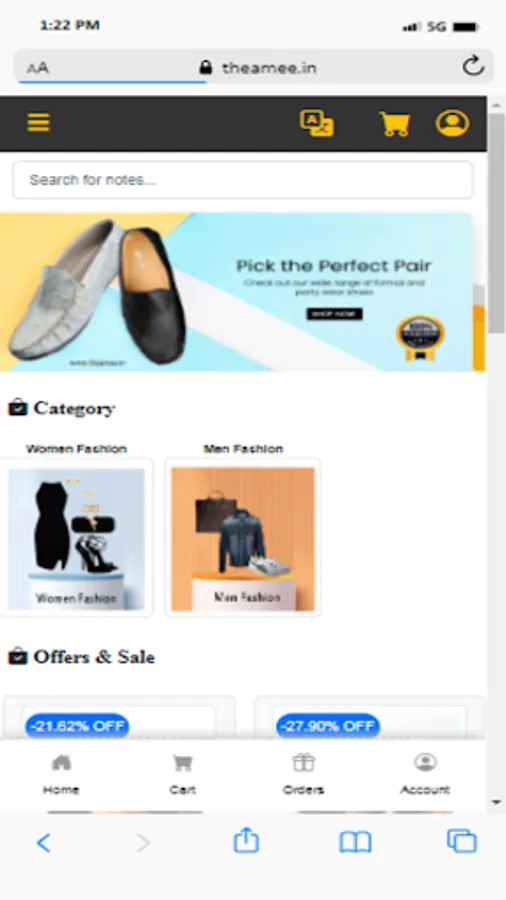Open the Men Fashion category thumbnail
This screenshot has width=506, height=900.
tap(243, 538)
